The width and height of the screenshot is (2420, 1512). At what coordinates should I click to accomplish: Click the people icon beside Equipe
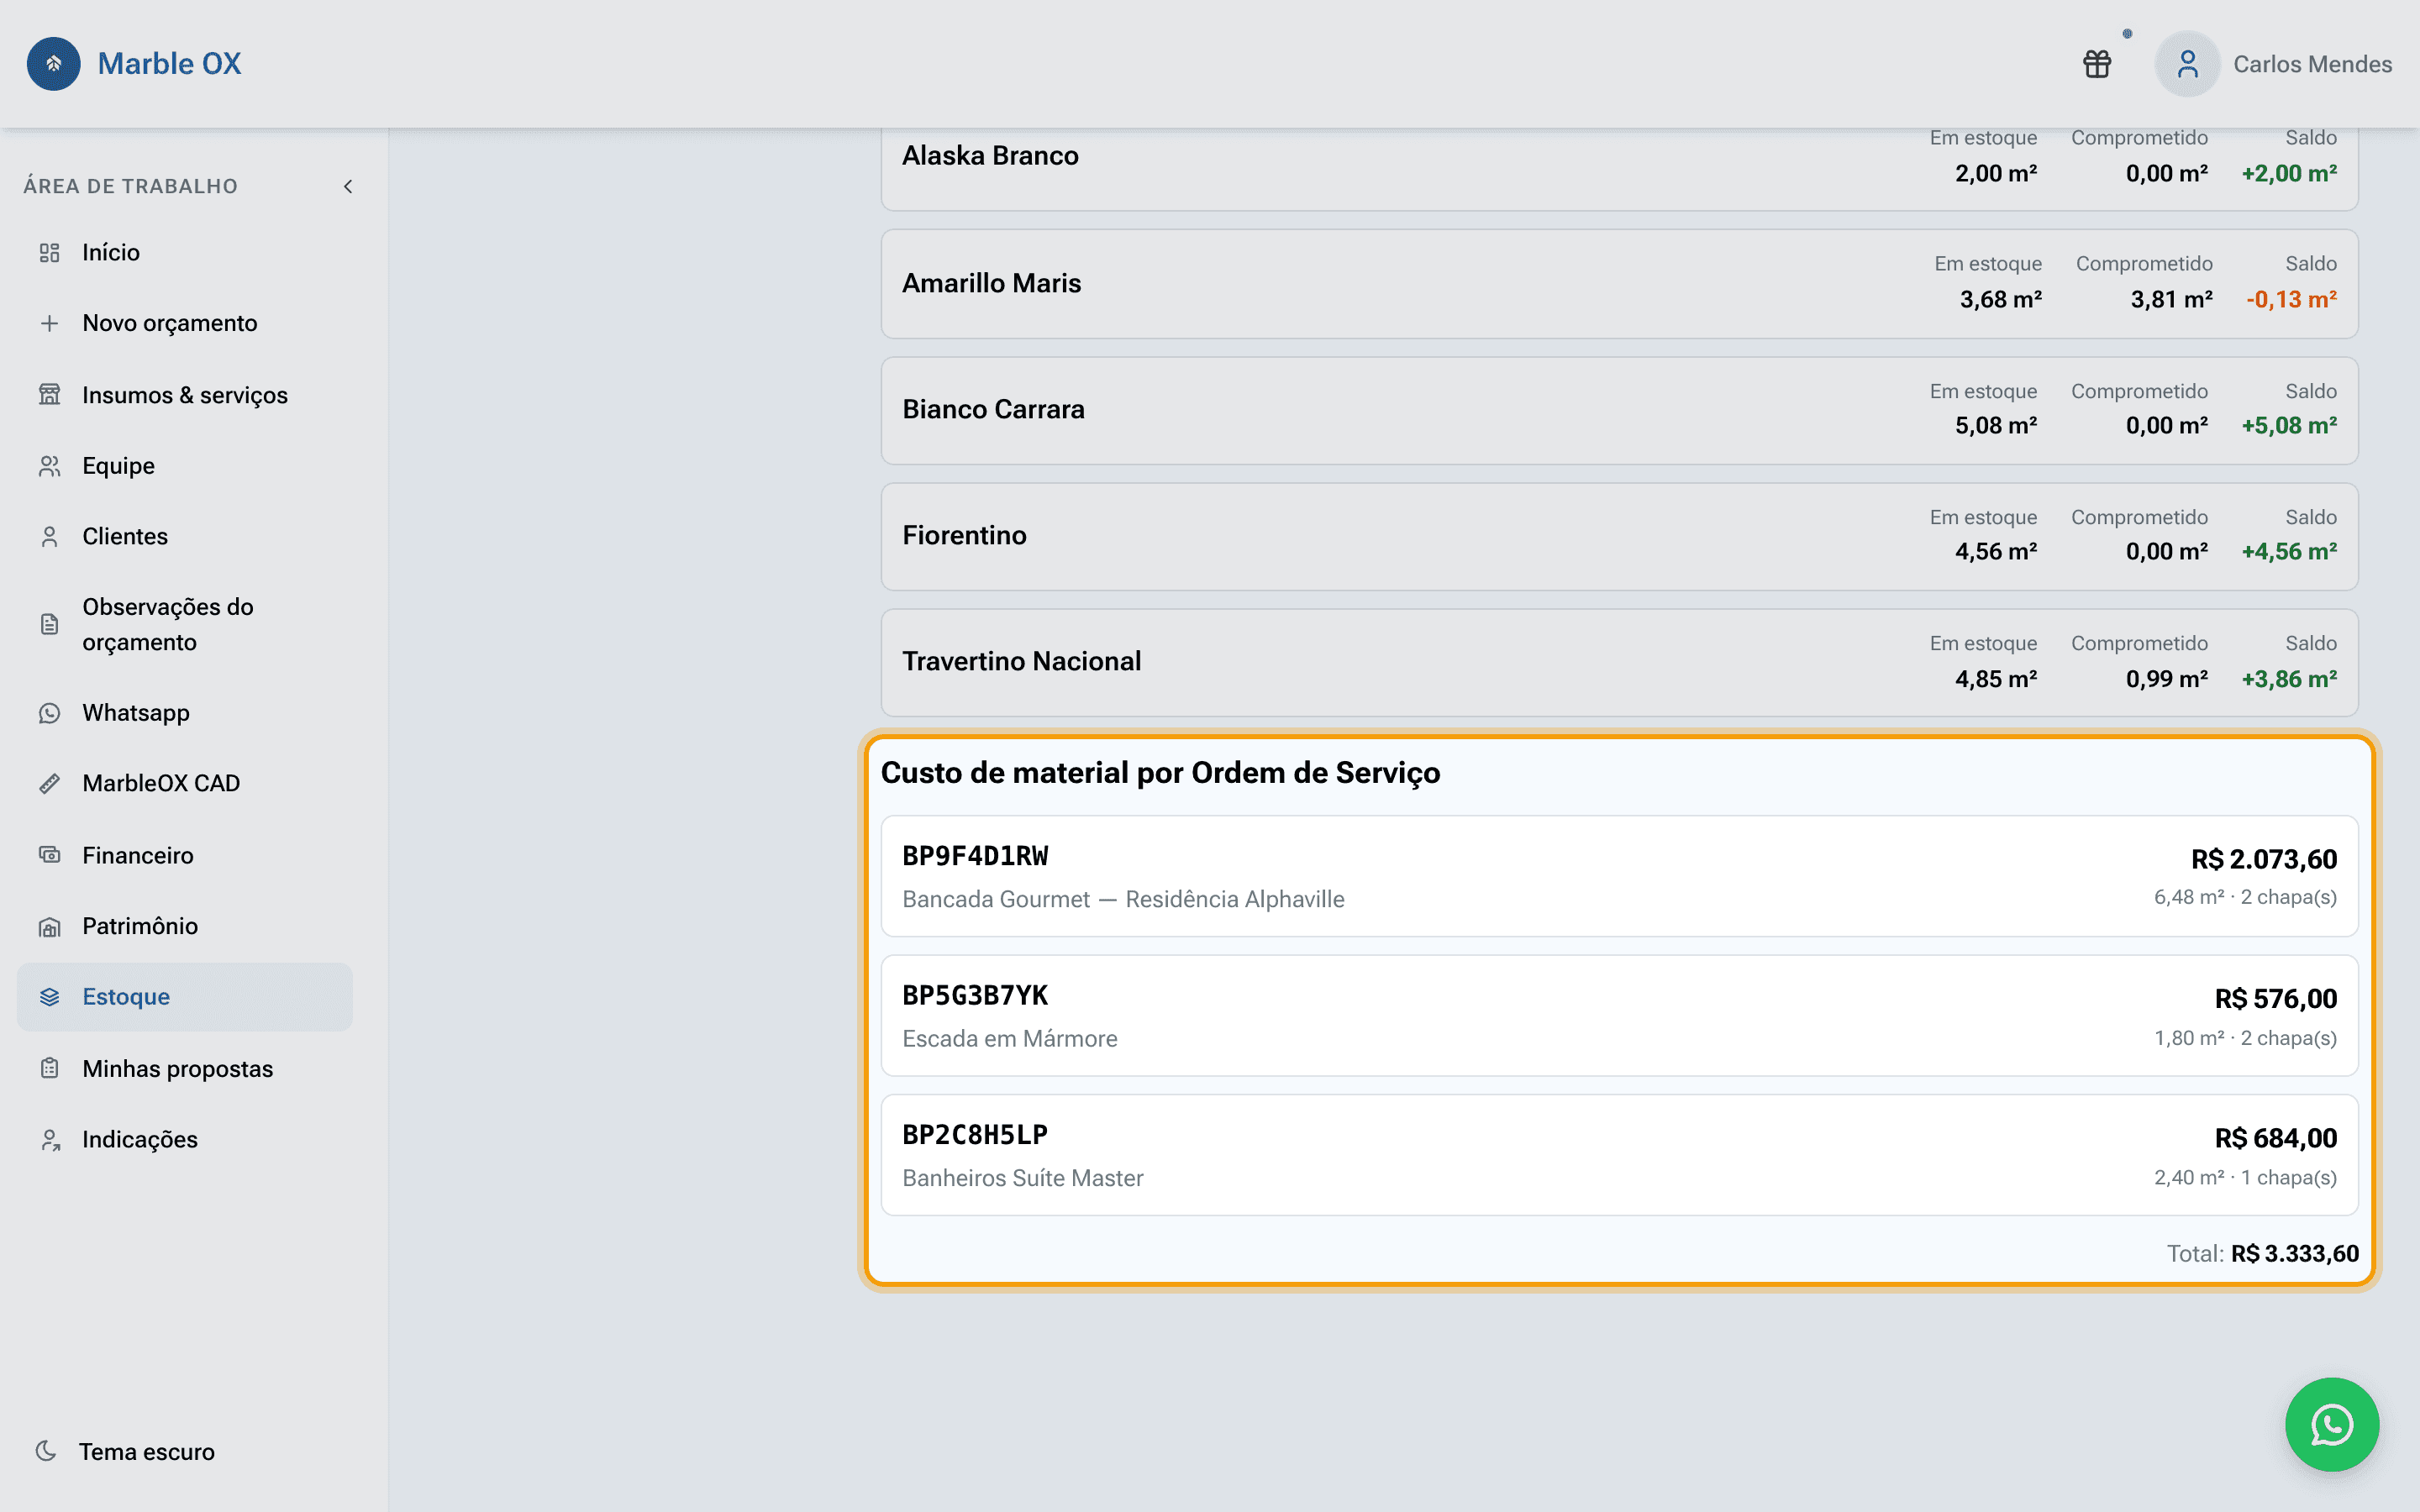coord(49,466)
